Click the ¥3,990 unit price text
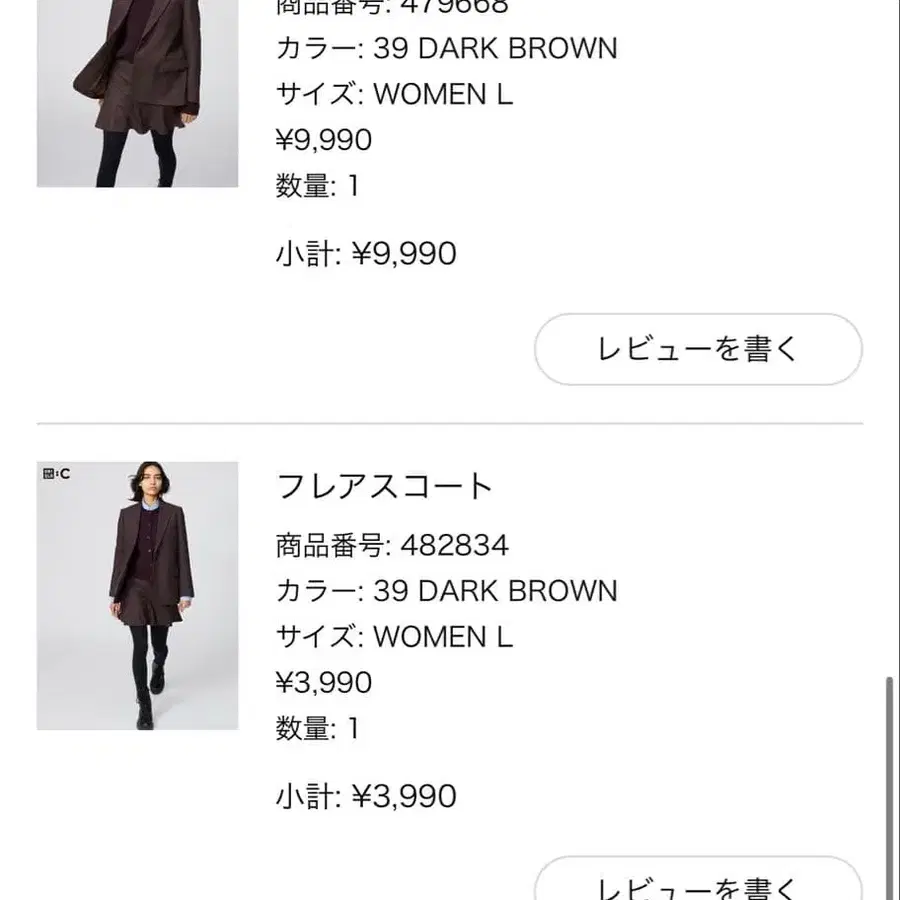This screenshot has height=900, width=900. [x=324, y=683]
